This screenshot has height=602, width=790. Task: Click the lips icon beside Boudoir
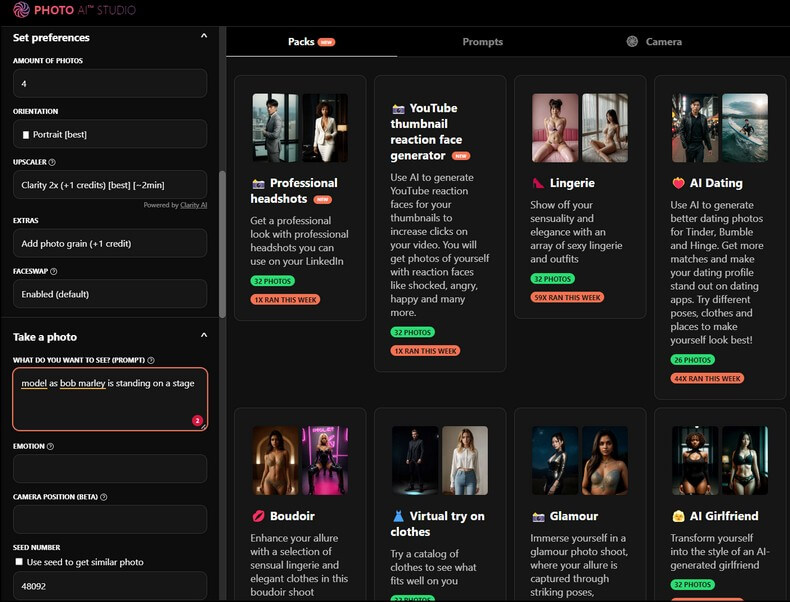point(258,516)
